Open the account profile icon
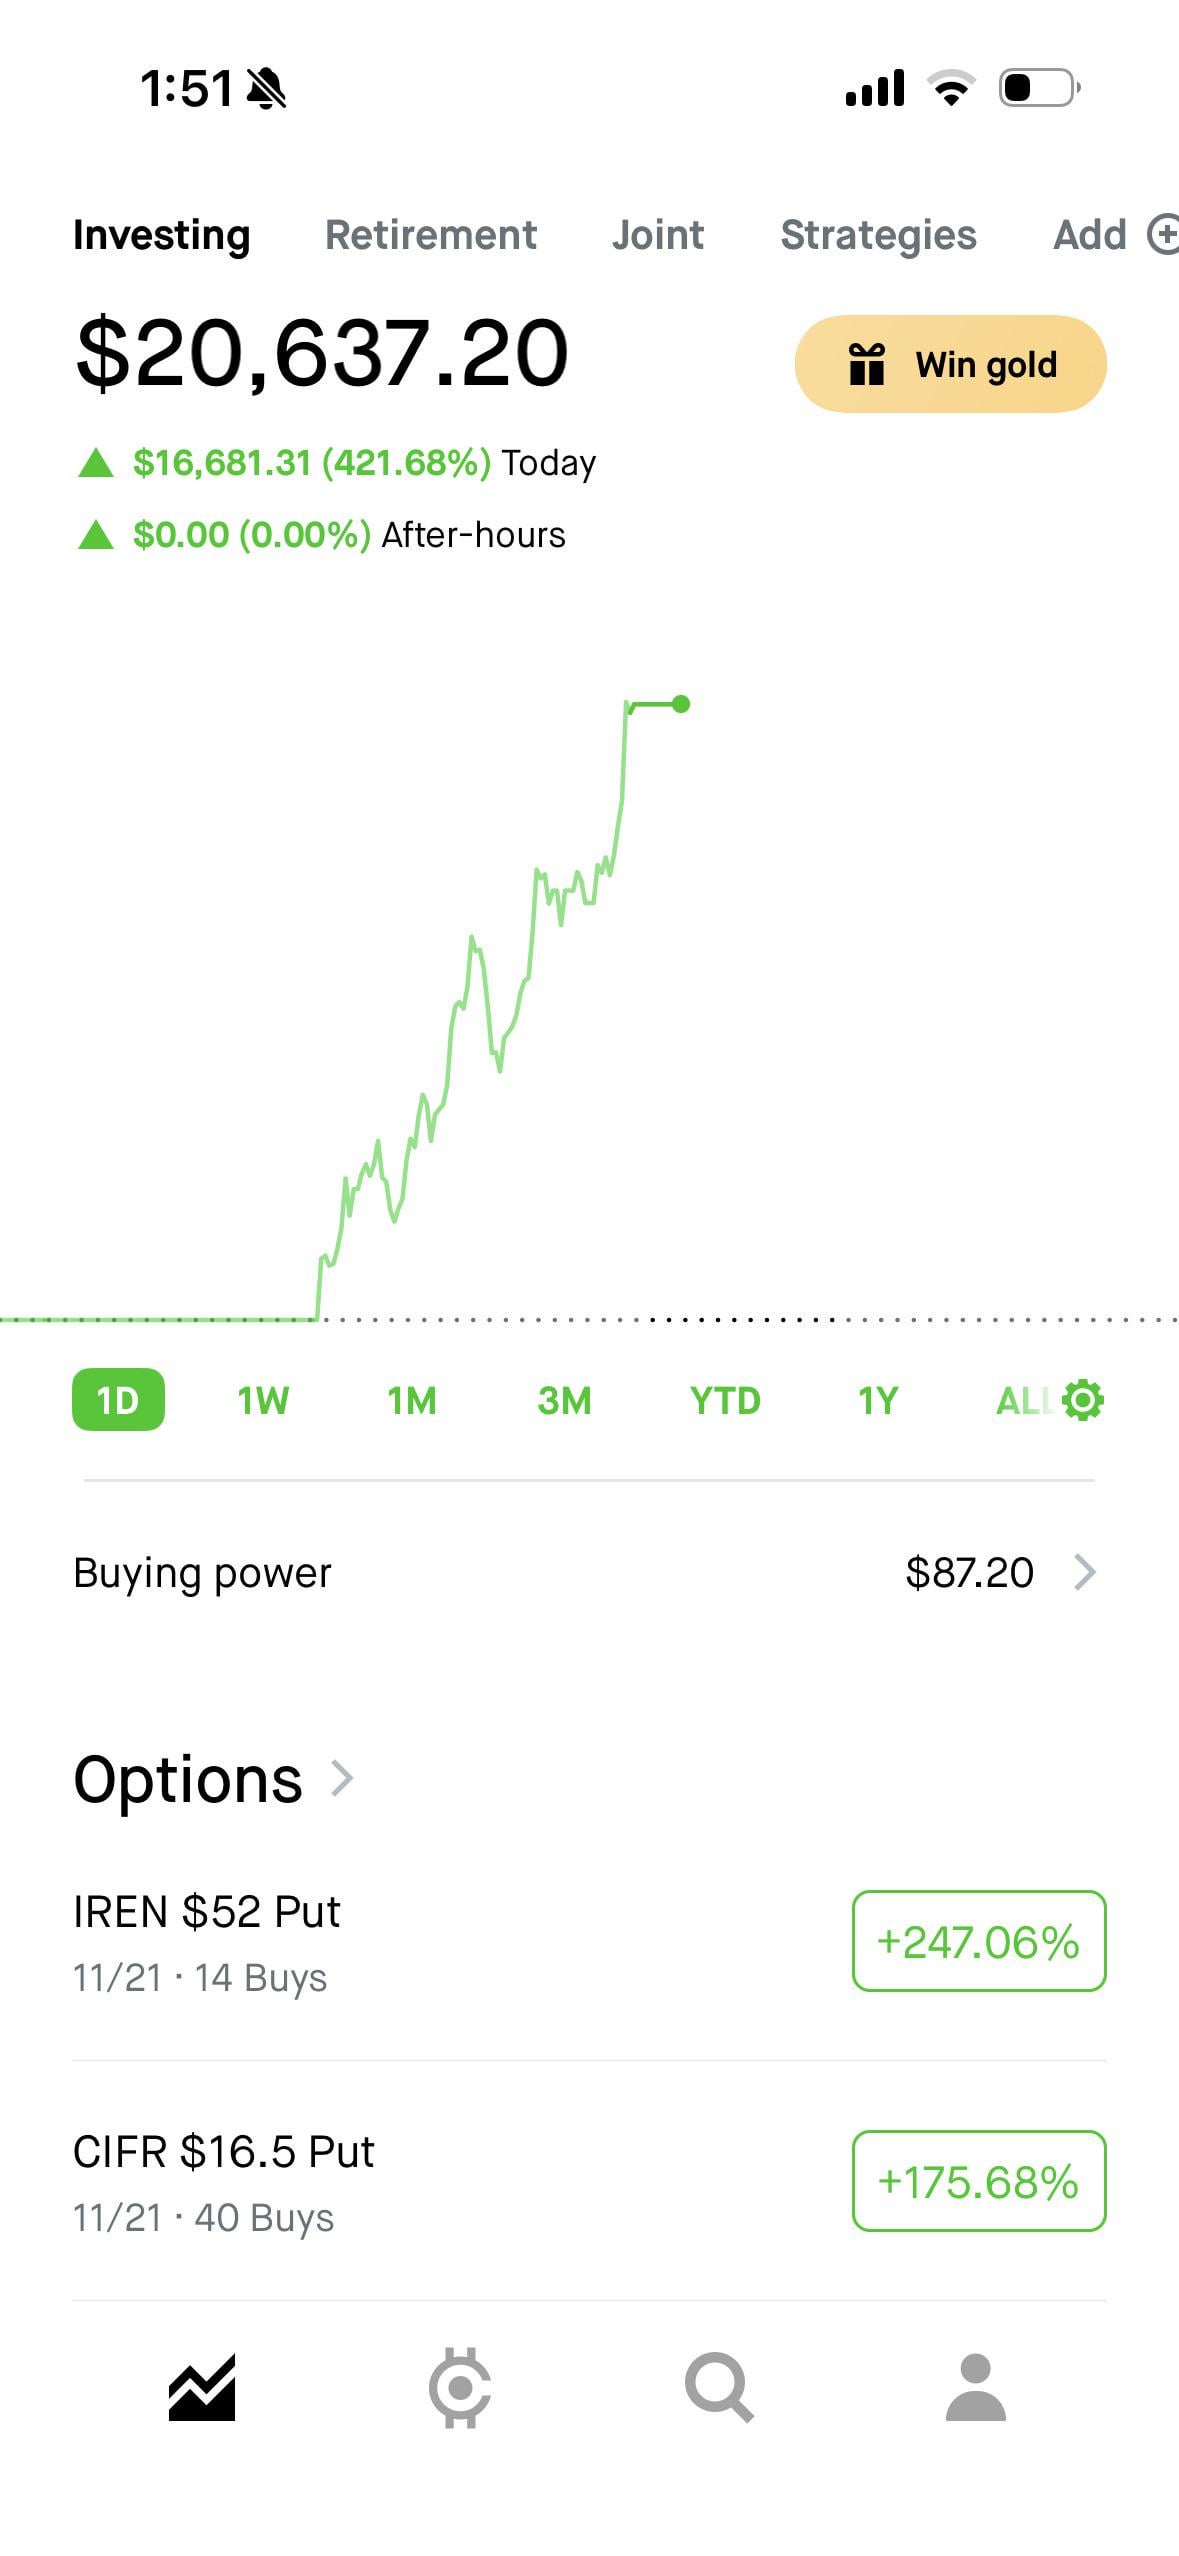This screenshot has height=2556, width=1179. click(x=975, y=2388)
